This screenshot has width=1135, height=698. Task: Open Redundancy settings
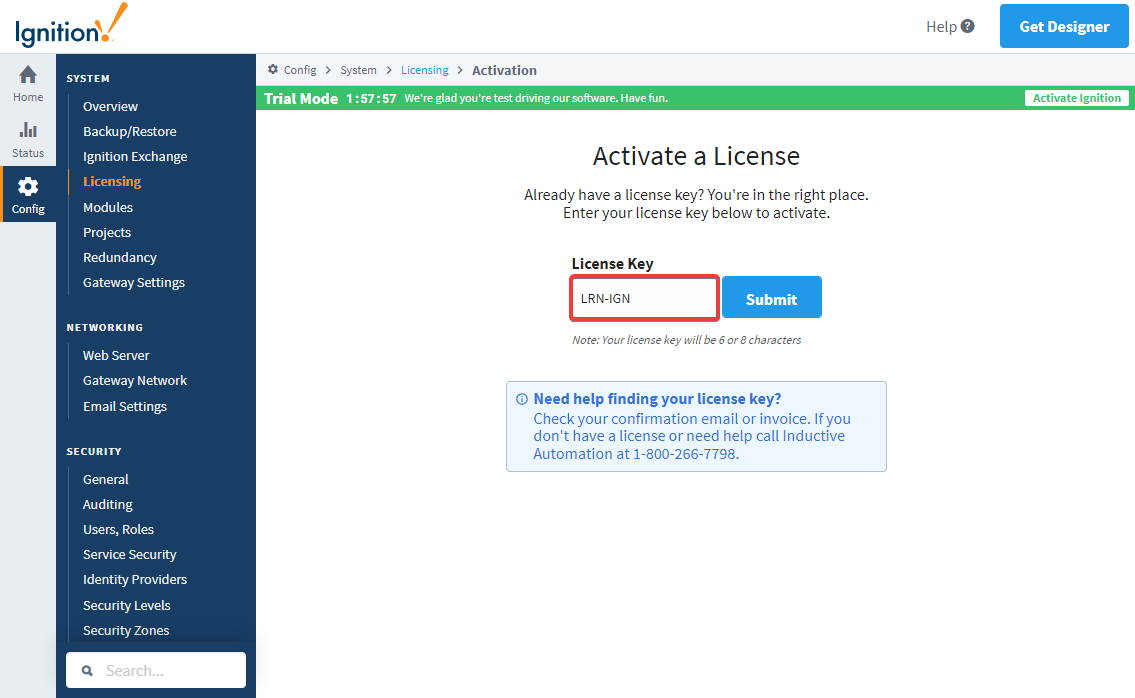(x=119, y=258)
